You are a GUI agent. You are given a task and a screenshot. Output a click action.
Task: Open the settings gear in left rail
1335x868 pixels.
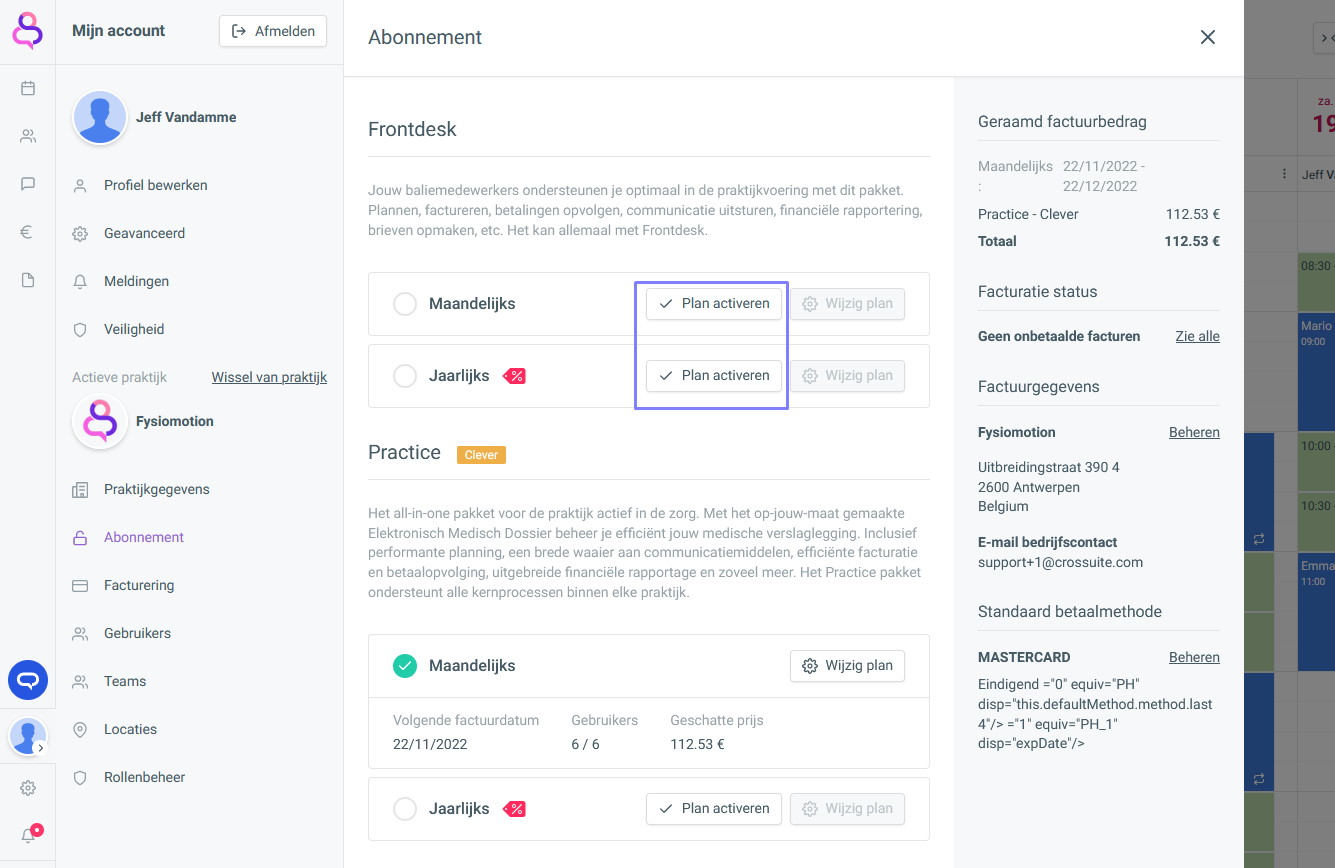pos(28,788)
